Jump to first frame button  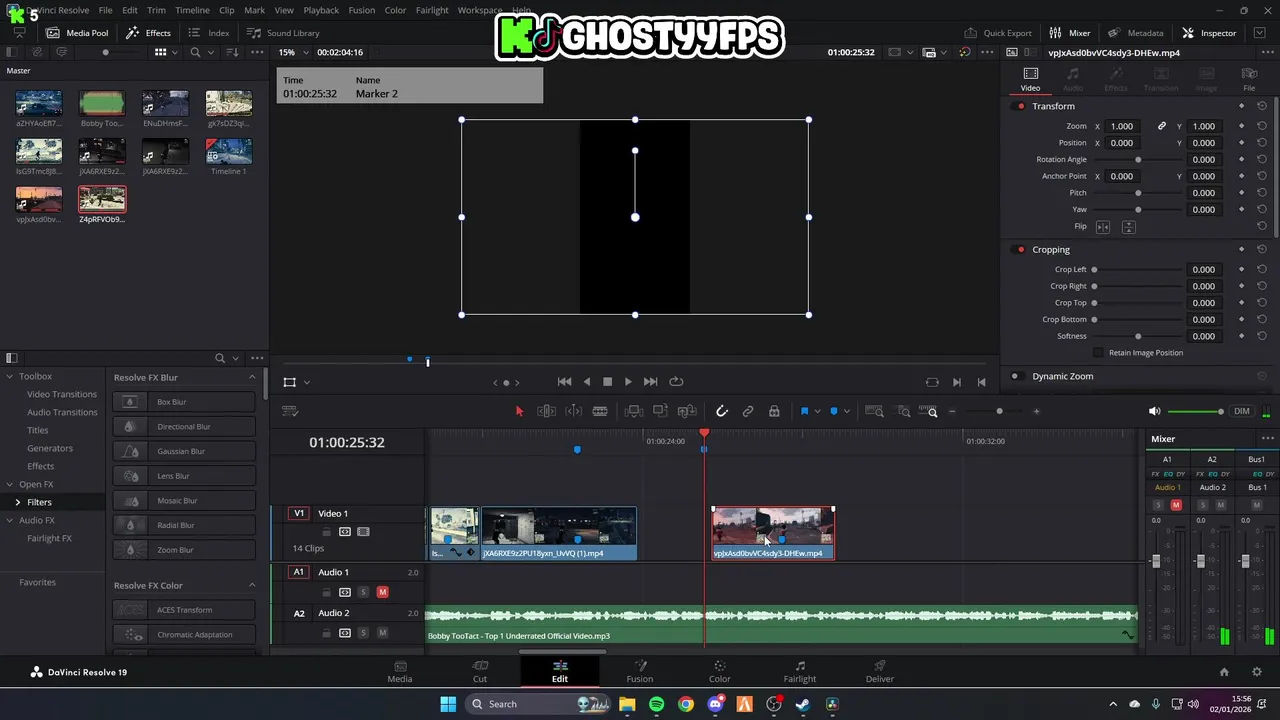[x=564, y=381]
